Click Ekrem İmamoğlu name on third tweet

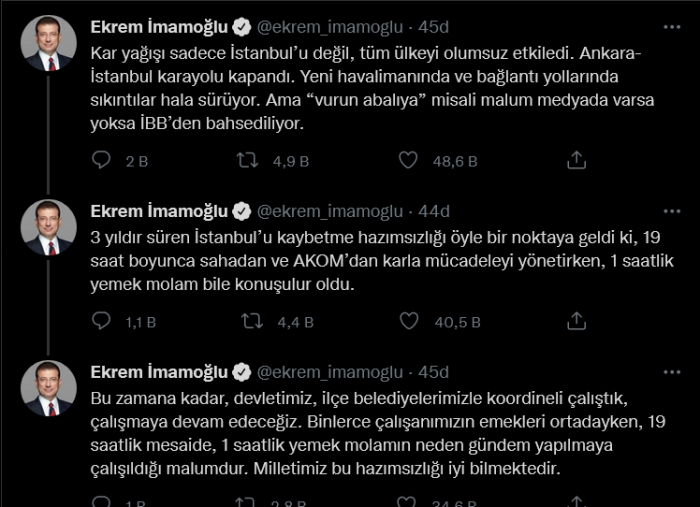pyautogui.click(x=158, y=372)
